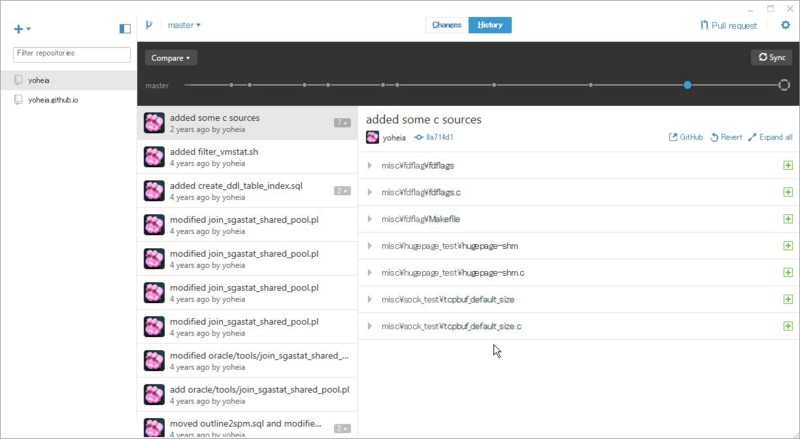The width and height of the screenshot is (800, 439).
Task: Click files-count badge on moved outline2spm.sql commit
Action: [342, 428]
